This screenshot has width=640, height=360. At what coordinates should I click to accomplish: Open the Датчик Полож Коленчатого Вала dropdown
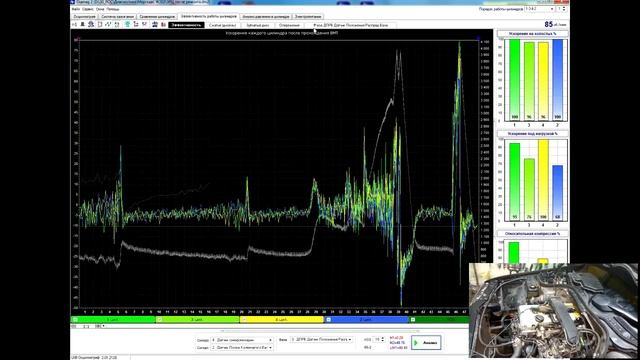[x=242, y=347]
